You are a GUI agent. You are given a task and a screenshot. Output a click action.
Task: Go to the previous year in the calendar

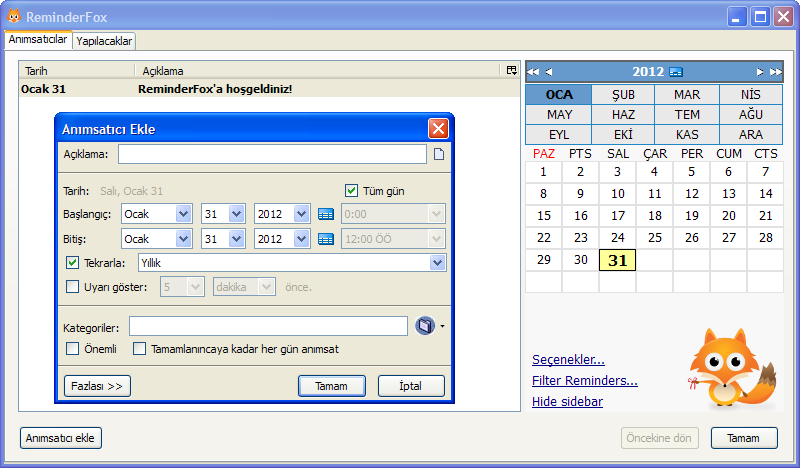click(533, 72)
